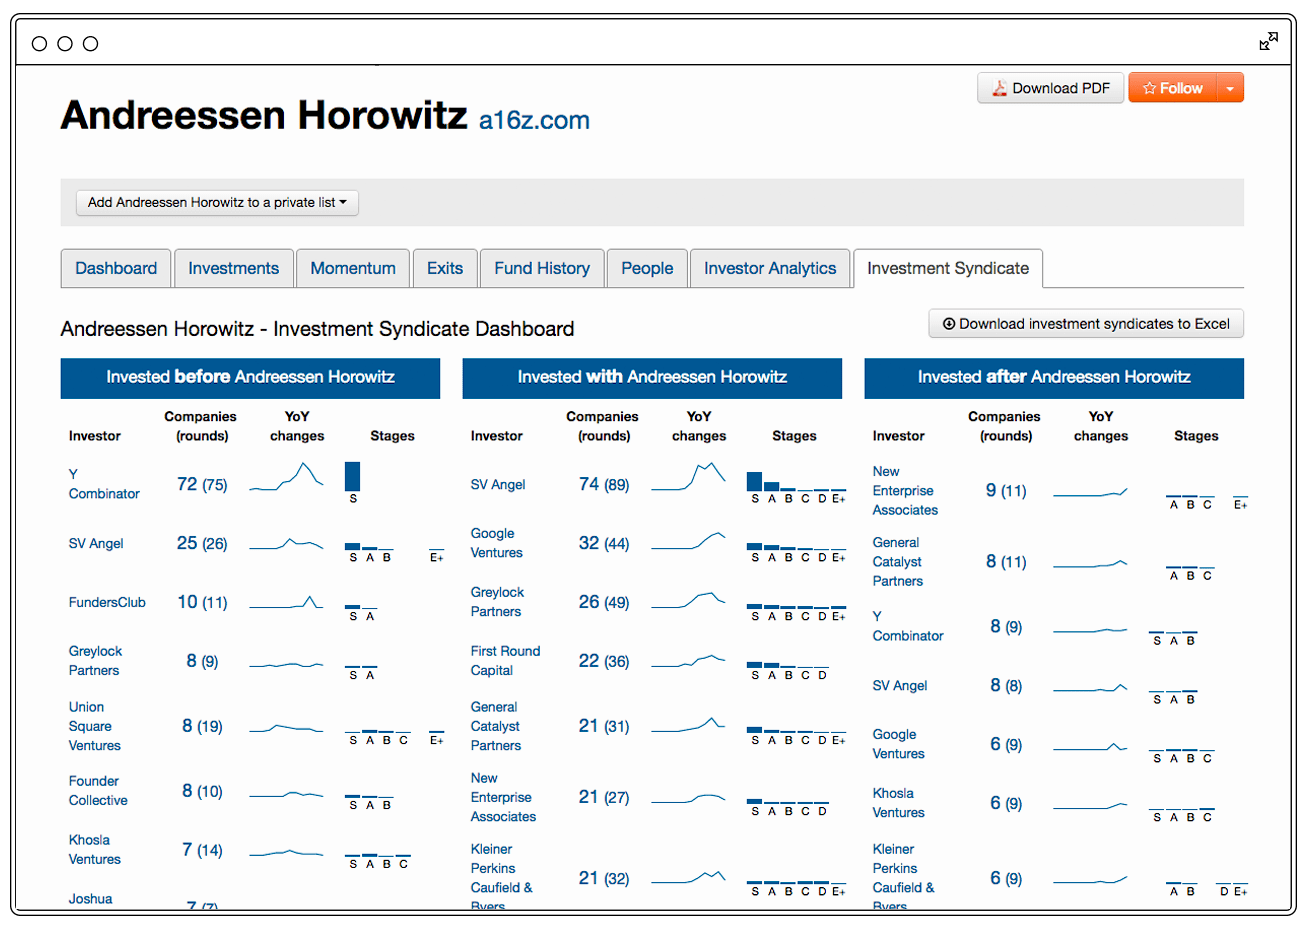The image size is (1300, 931).
Task: Open the Founder Collective link
Action: [98, 791]
